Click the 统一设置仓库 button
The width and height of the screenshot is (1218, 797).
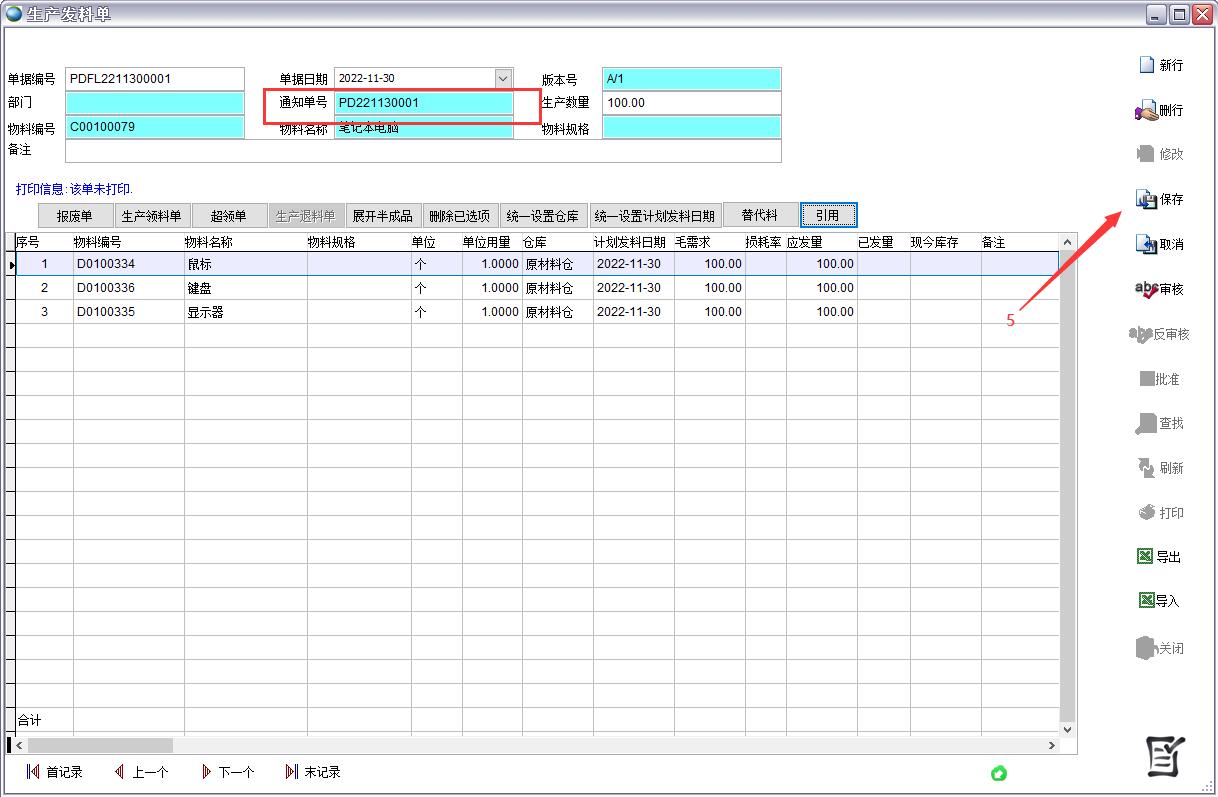tap(542, 216)
